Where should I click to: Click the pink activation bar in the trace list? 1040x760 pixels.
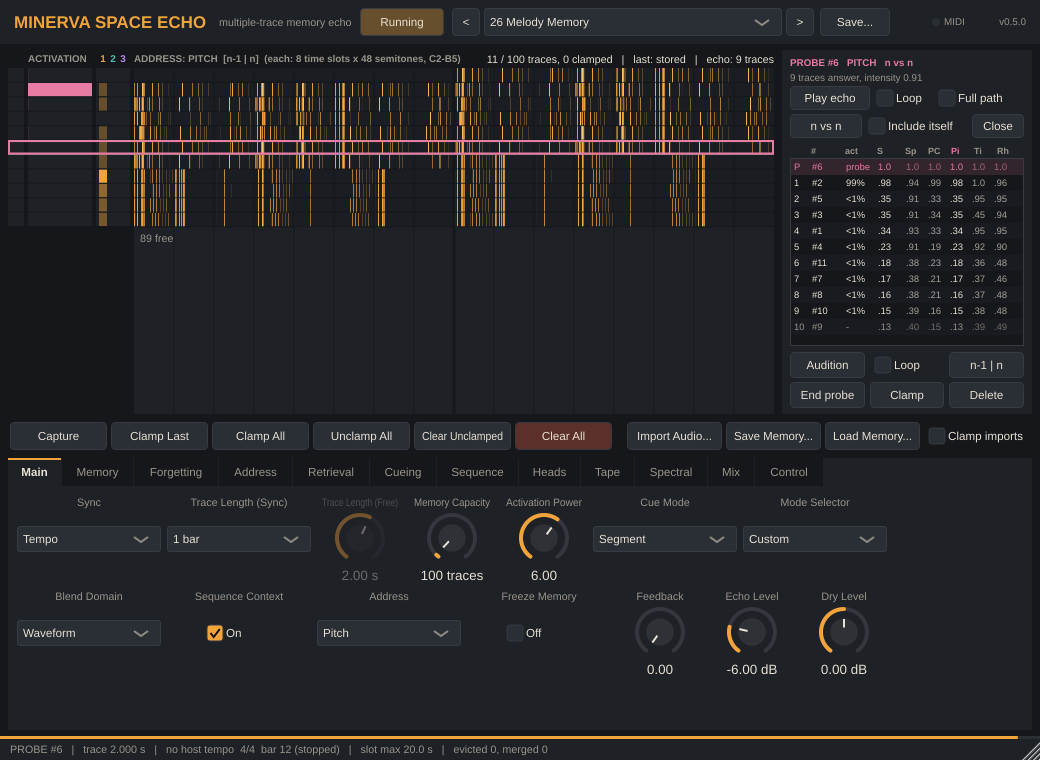60,90
